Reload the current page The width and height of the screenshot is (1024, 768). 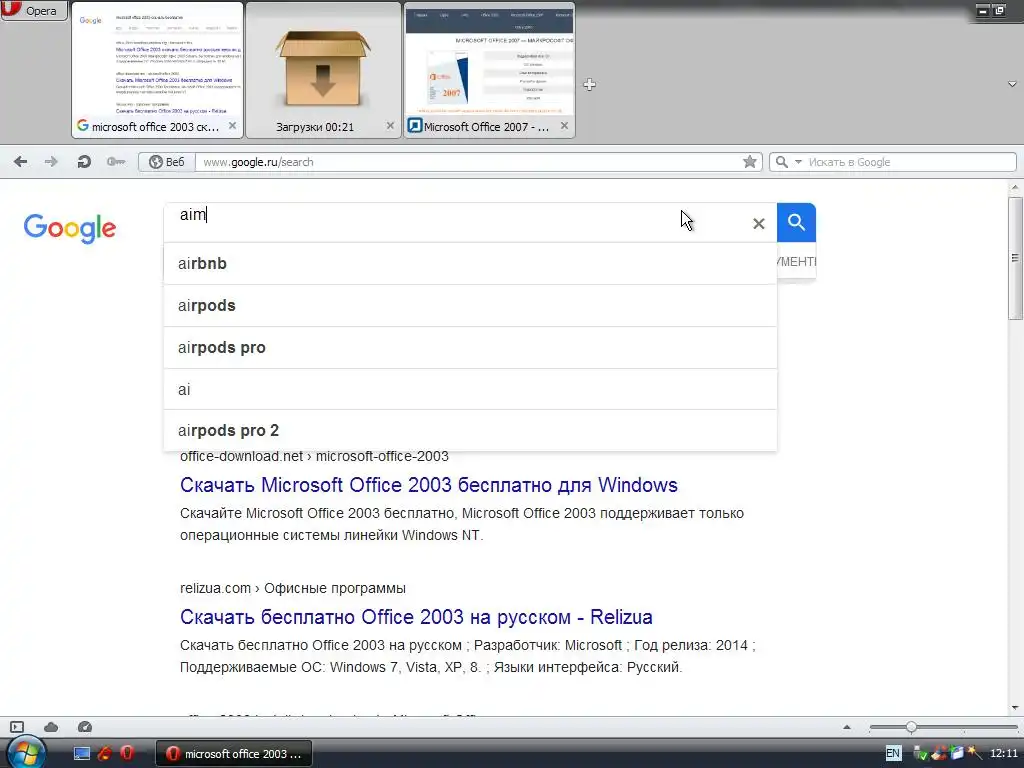click(84, 161)
